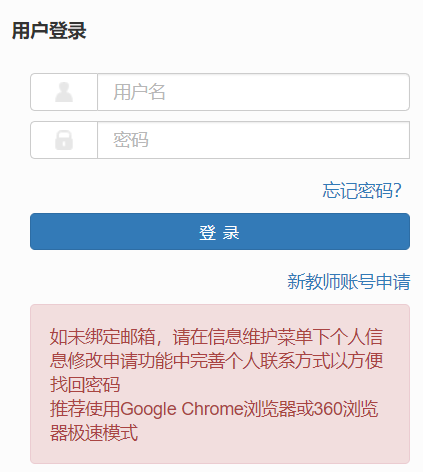Focus the 用户名 username input field
This screenshot has height=472, width=423.
(x=253, y=92)
